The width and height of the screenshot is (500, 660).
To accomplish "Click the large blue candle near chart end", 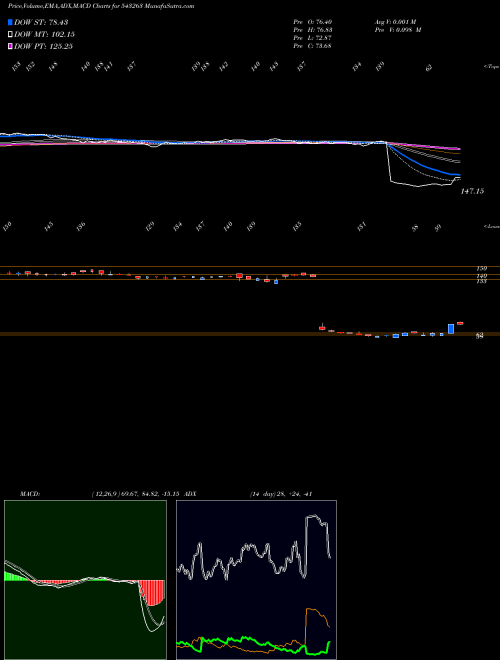I will pyautogui.click(x=451, y=329).
